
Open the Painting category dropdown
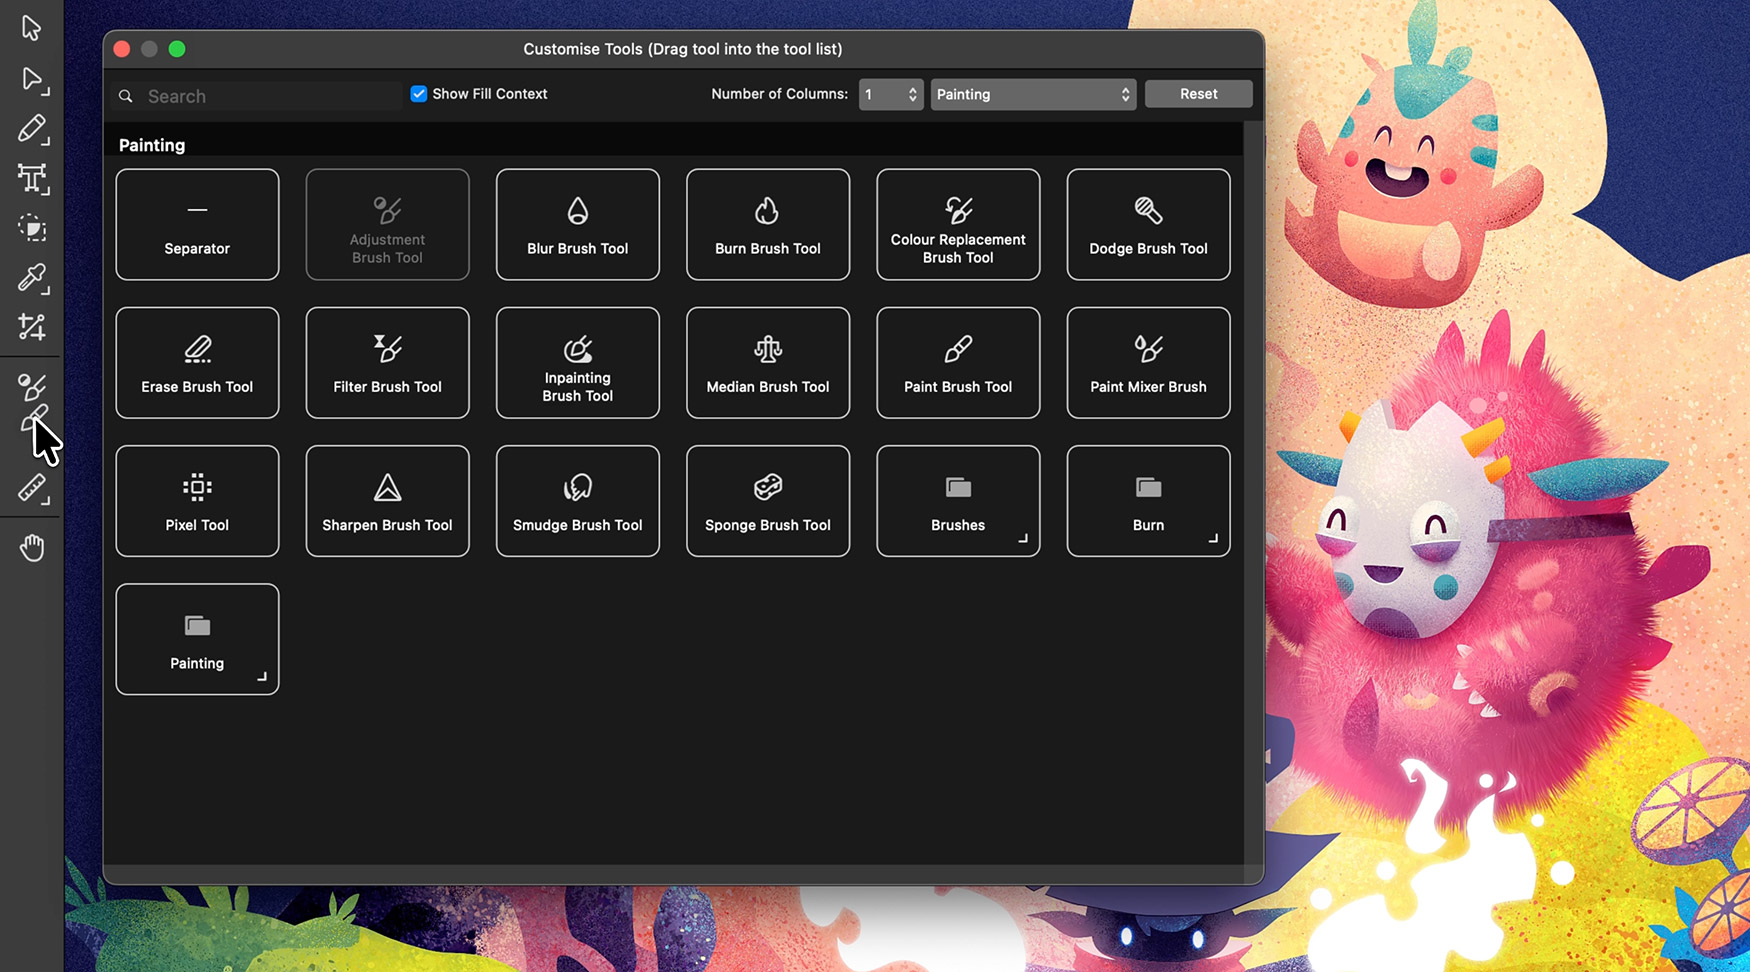[1032, 94]
